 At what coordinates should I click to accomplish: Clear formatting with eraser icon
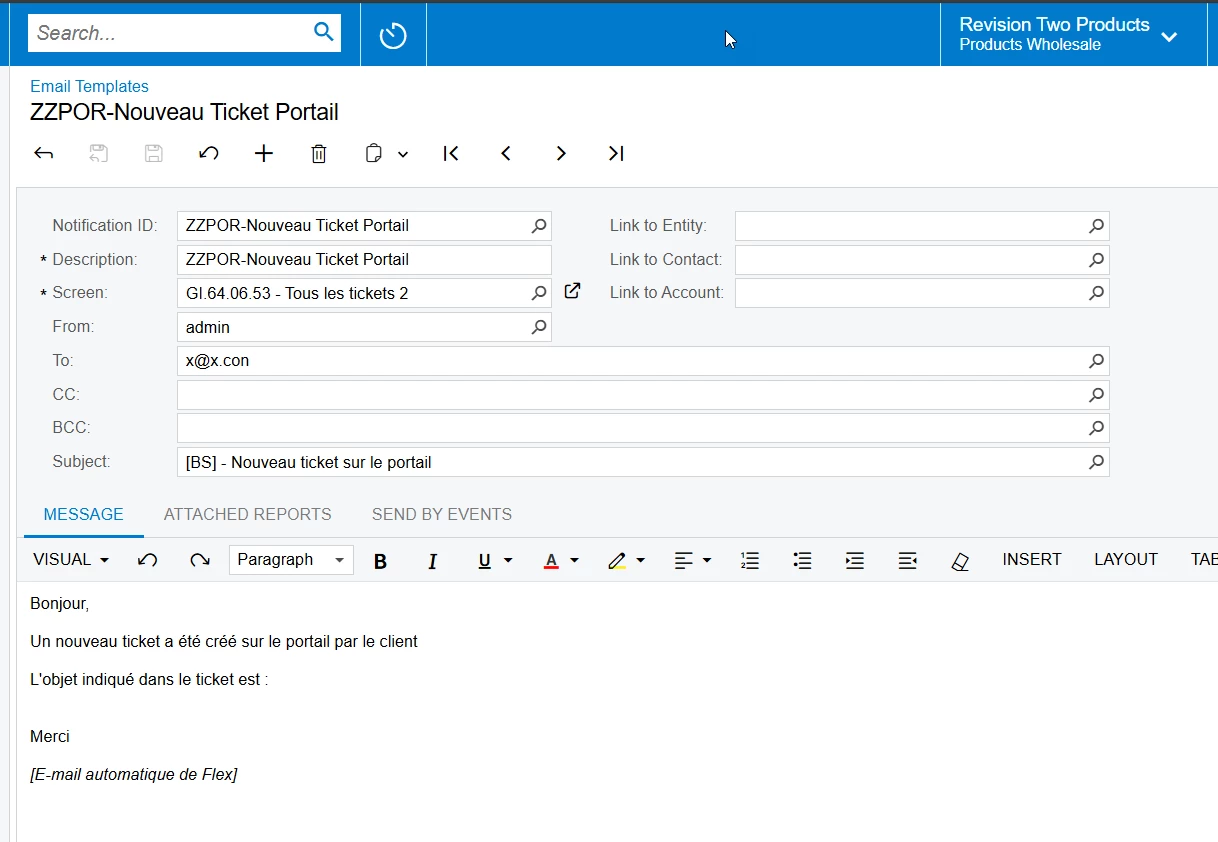(960, 561)
